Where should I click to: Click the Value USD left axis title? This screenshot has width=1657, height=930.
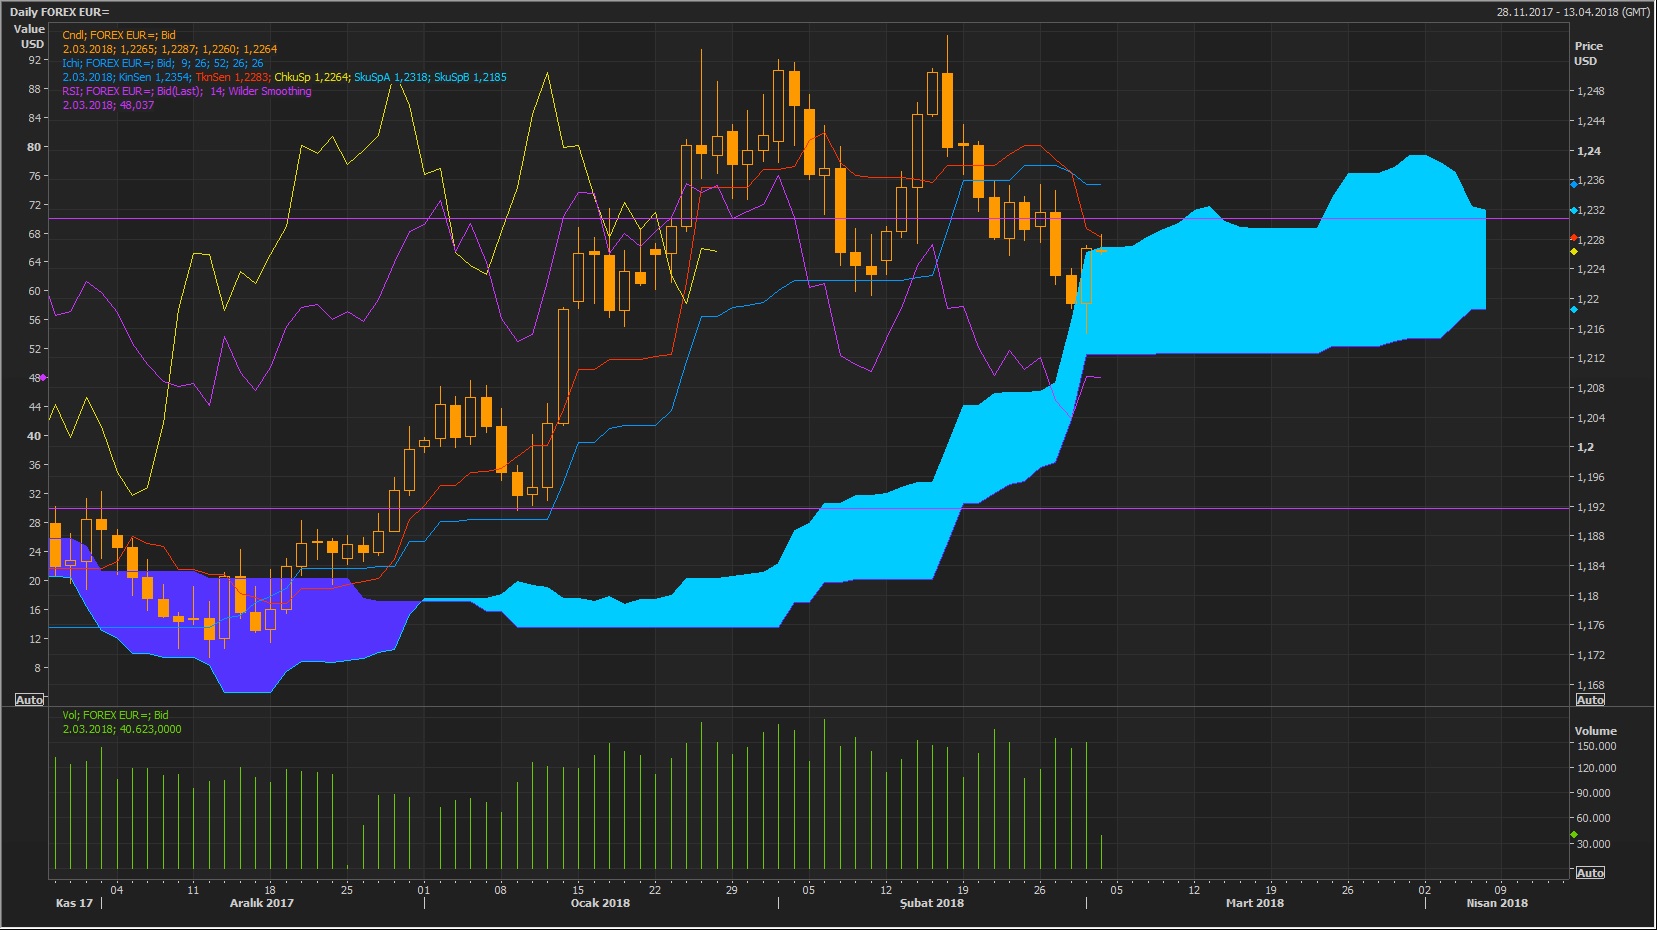pyautogui.click(x=29, y=36)
